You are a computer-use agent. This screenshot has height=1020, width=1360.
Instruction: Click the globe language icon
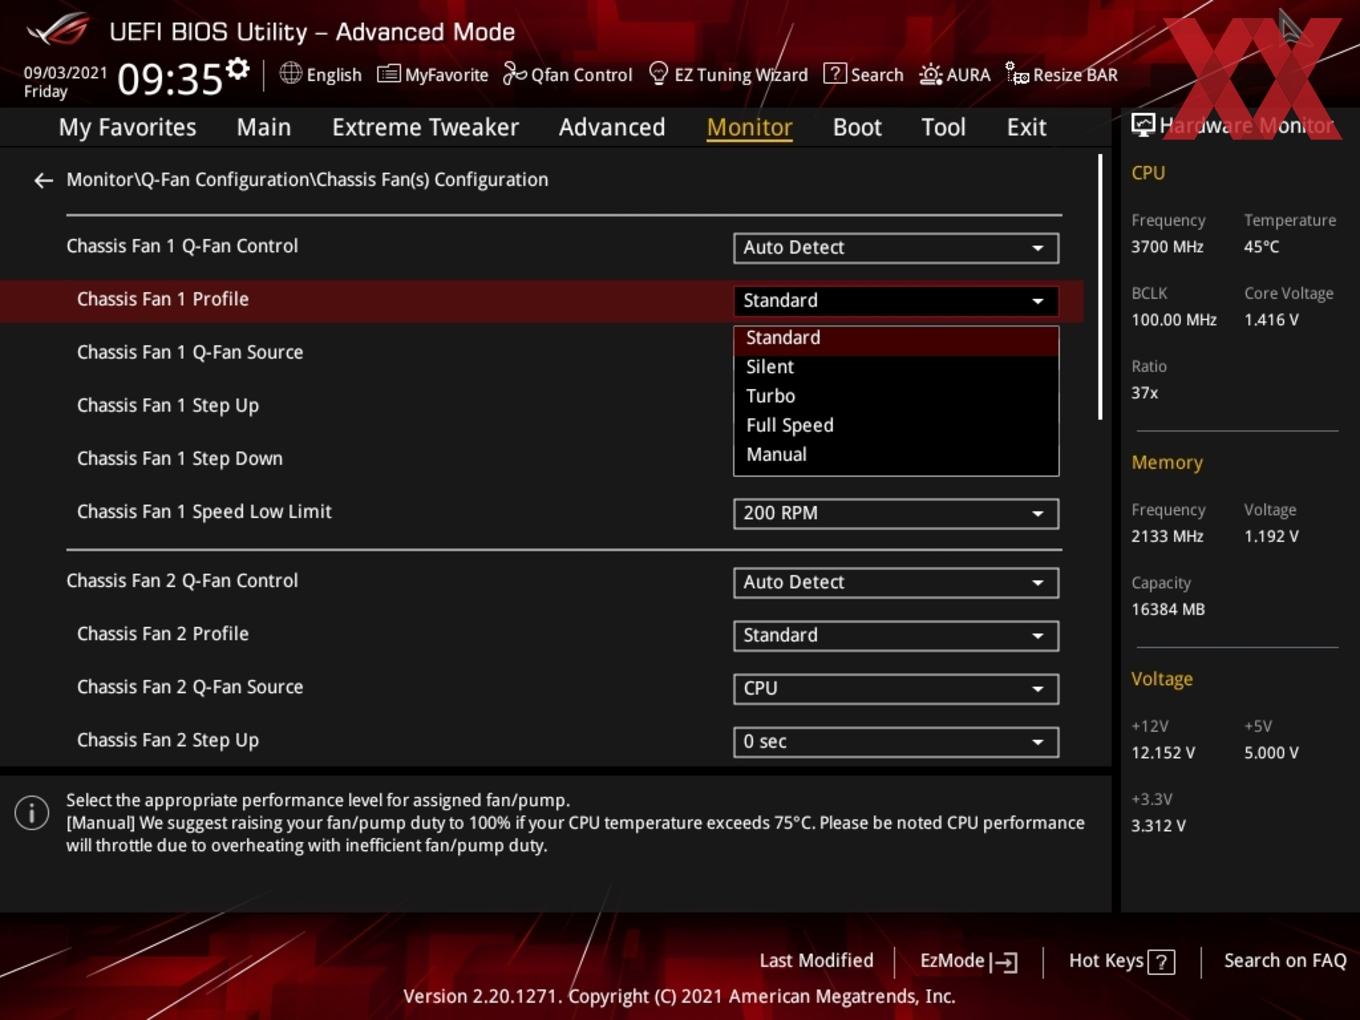point(290,73)
